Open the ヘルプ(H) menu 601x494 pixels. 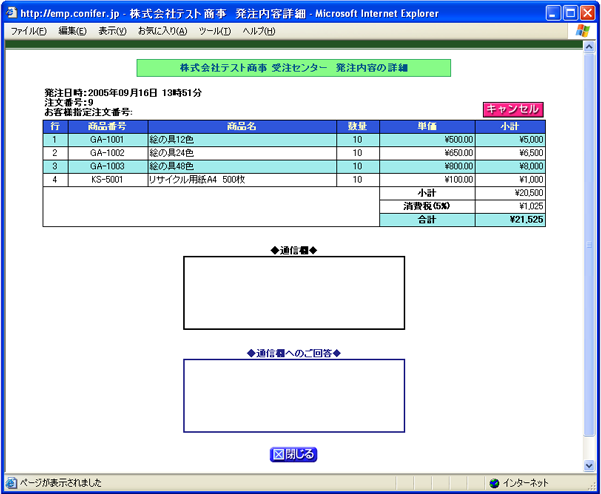click(259, 32)
